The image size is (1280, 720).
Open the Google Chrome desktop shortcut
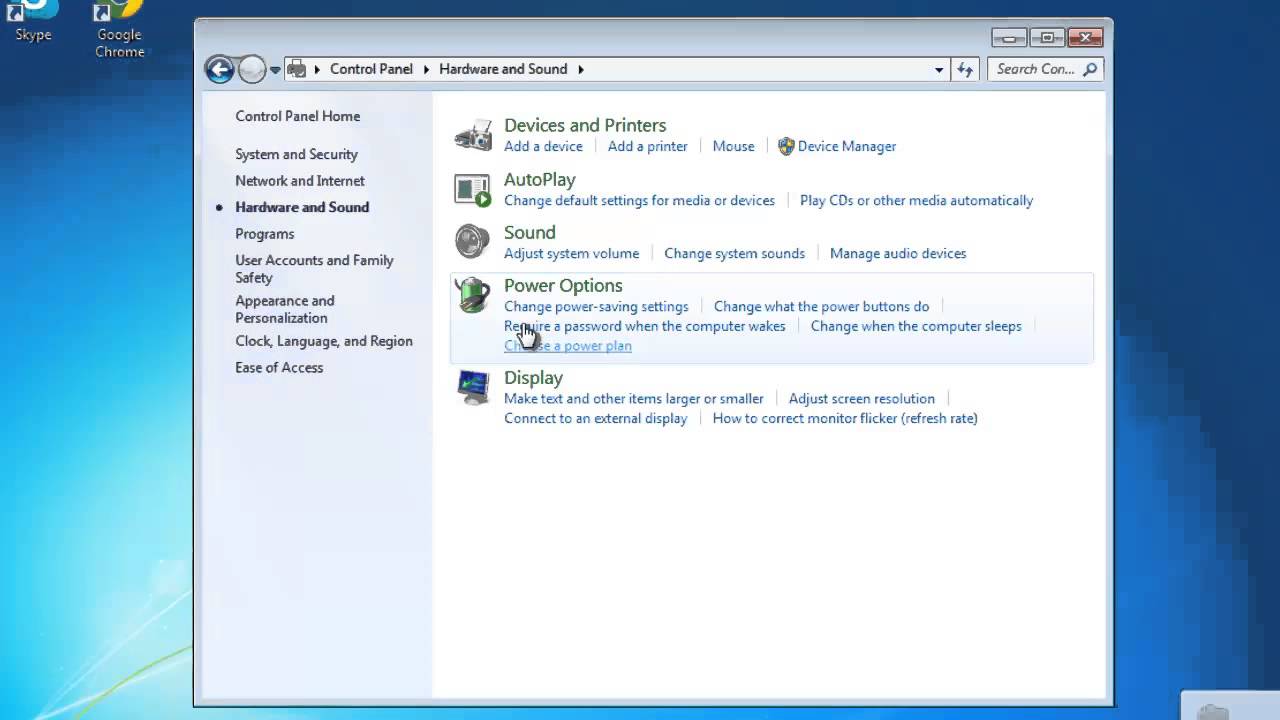[119, 30]
